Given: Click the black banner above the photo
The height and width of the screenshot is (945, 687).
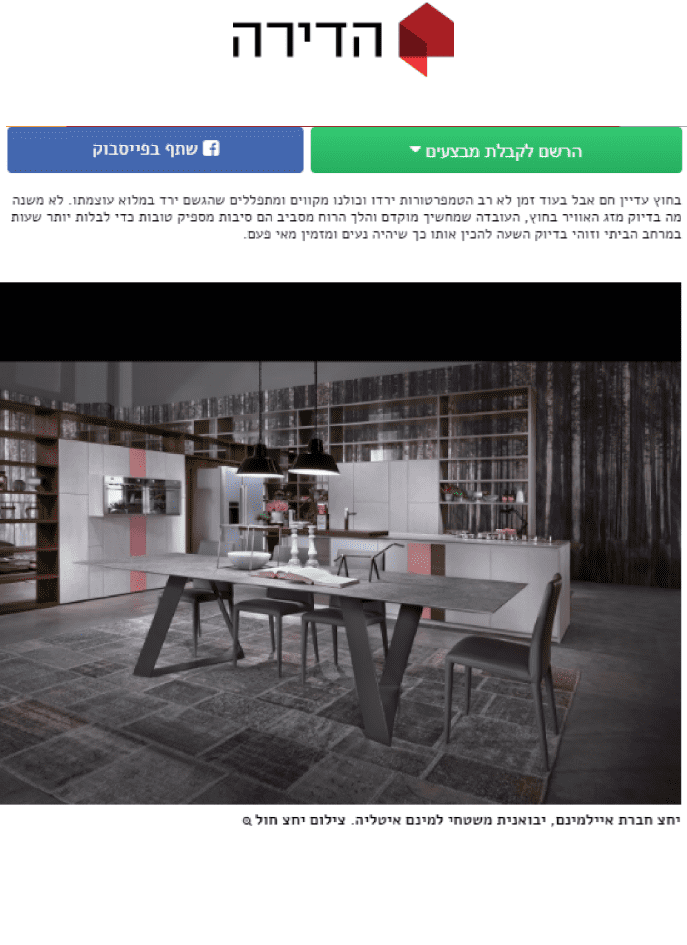Looking at the screenshot, I should (x=340, y=322).
